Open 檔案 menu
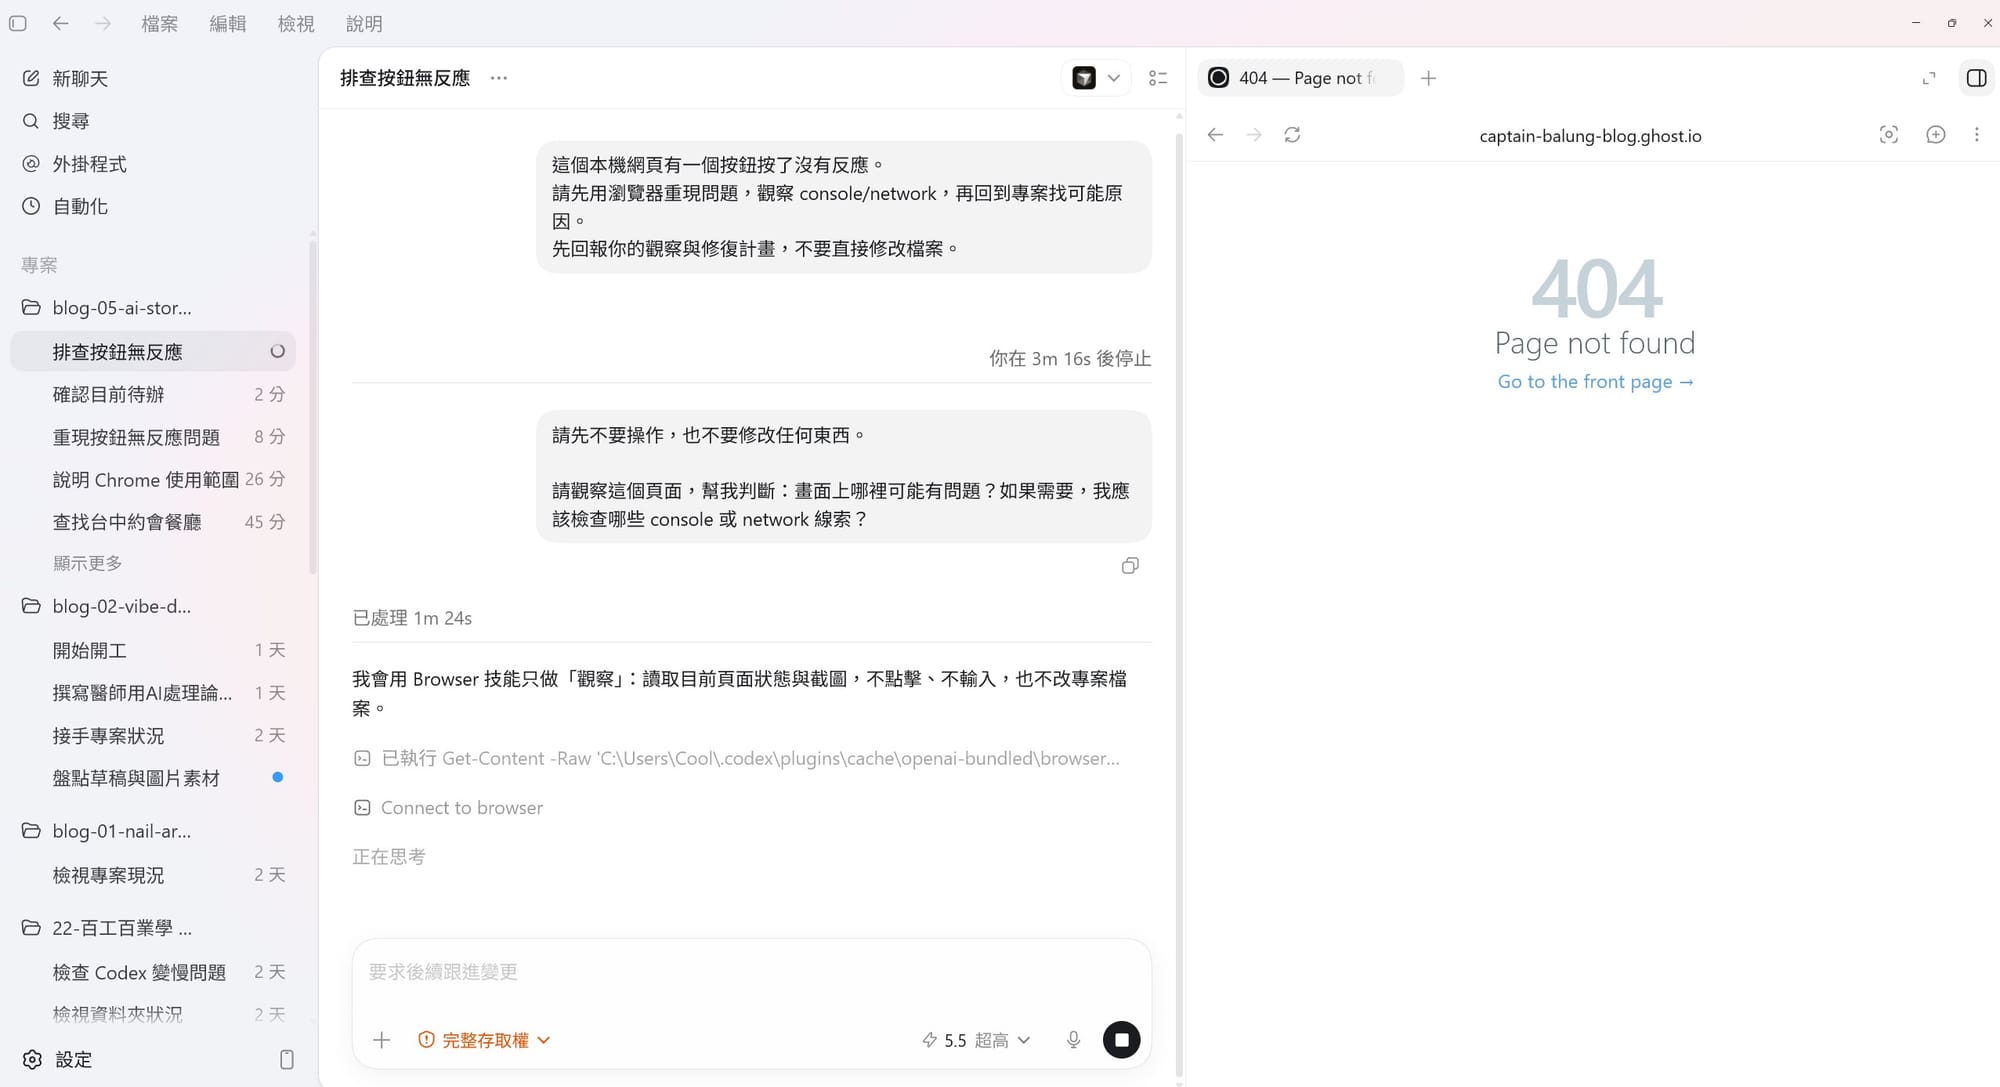2000x1087 pixels. pos(160,23)
